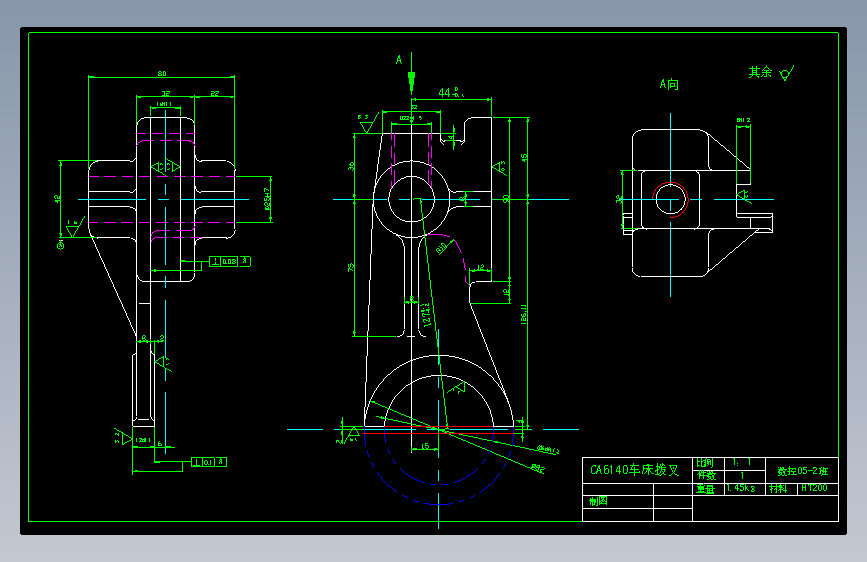The width and height of the screenshot is (867, 562).
Task: Click the "80" overall width dimension
Action: (161, 73)
